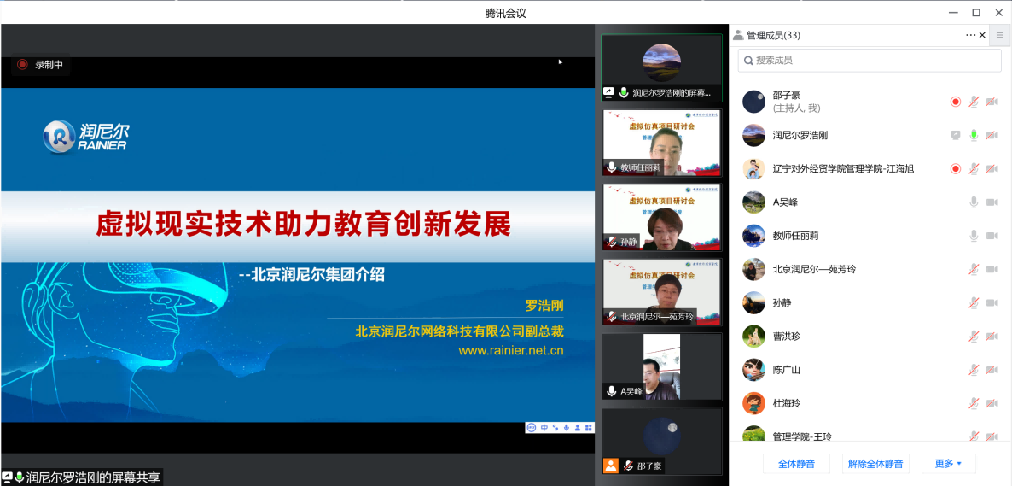Click the orange host badge on 邵子豪 tile

(x=611, y=466)
